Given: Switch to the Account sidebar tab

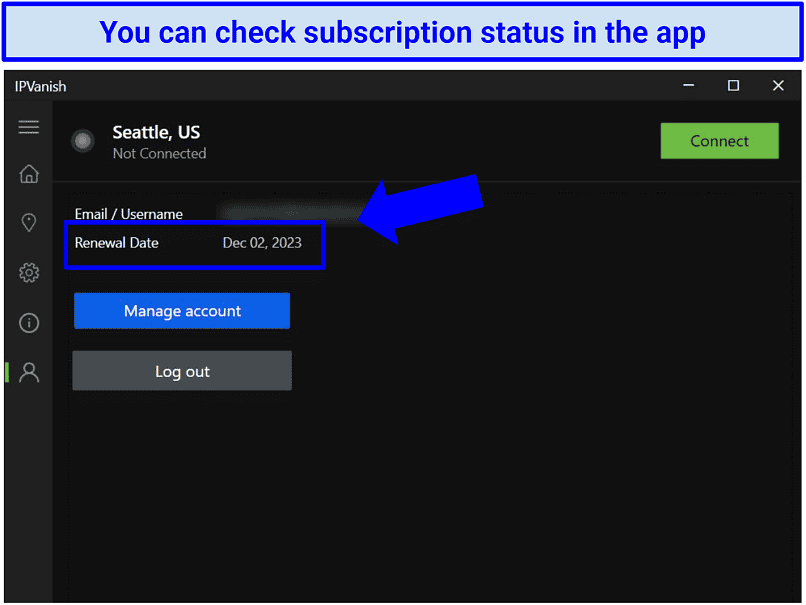Looking at the screenshot, I should tap(28, 371).
